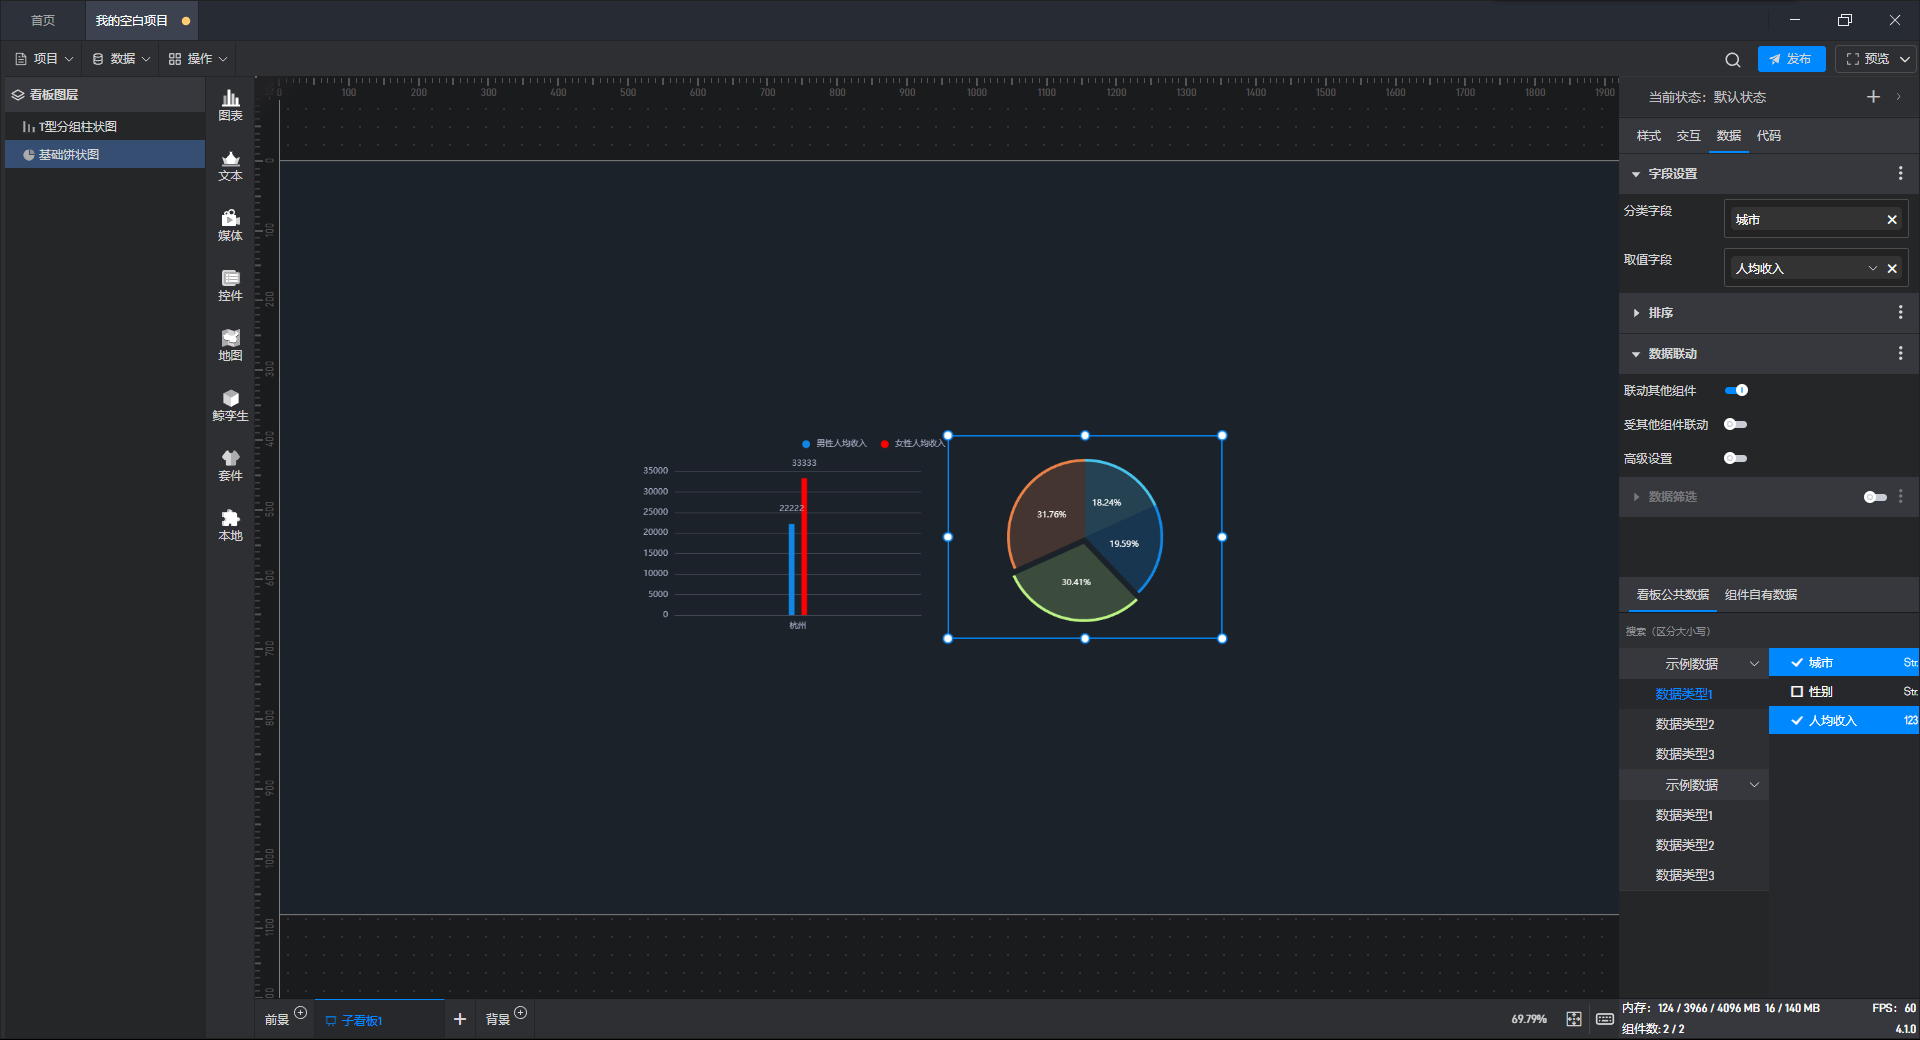
Task: Open the 人均收入 value field dropdown
Action: [1873, 268]
